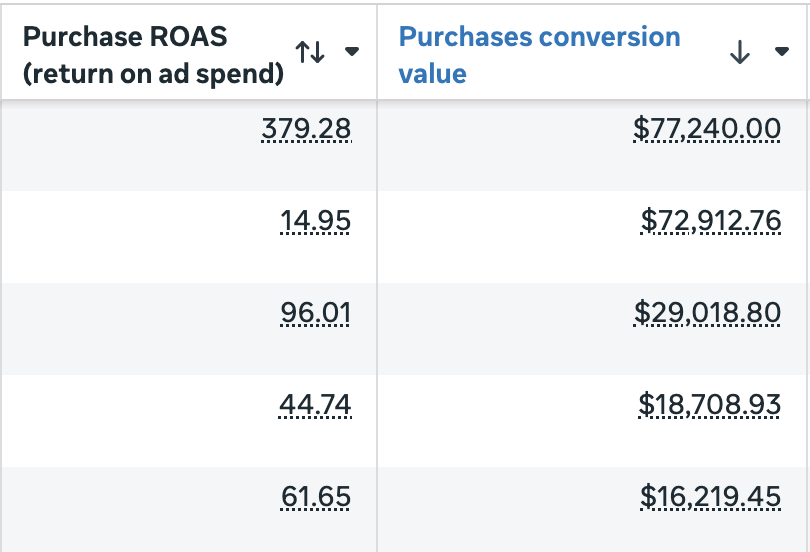Select the 96.01 ROAS value
810x552 pixels.
[315, 313]
